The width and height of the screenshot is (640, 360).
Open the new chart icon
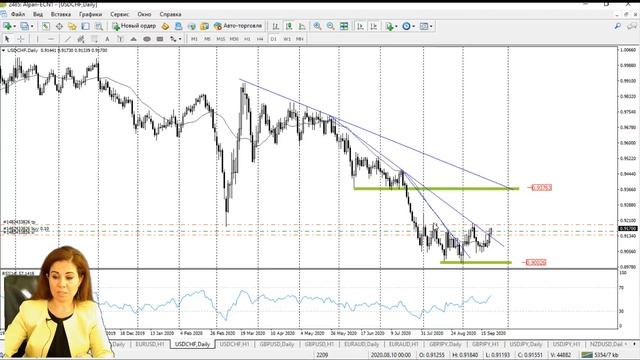[7, 26]
